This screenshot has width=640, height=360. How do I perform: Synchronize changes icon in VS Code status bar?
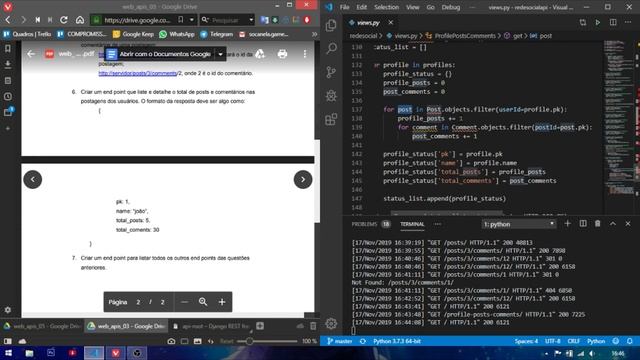[362, 341]
